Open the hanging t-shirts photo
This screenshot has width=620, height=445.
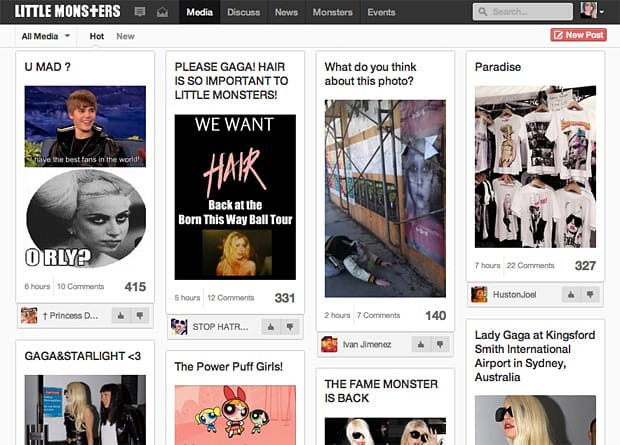tap(535, 167)
